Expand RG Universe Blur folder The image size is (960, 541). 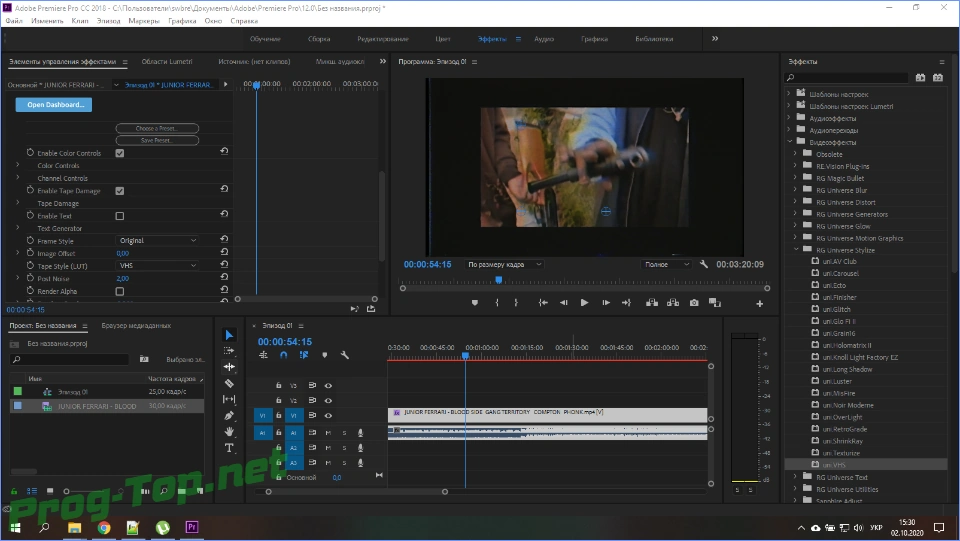(795, 190)
